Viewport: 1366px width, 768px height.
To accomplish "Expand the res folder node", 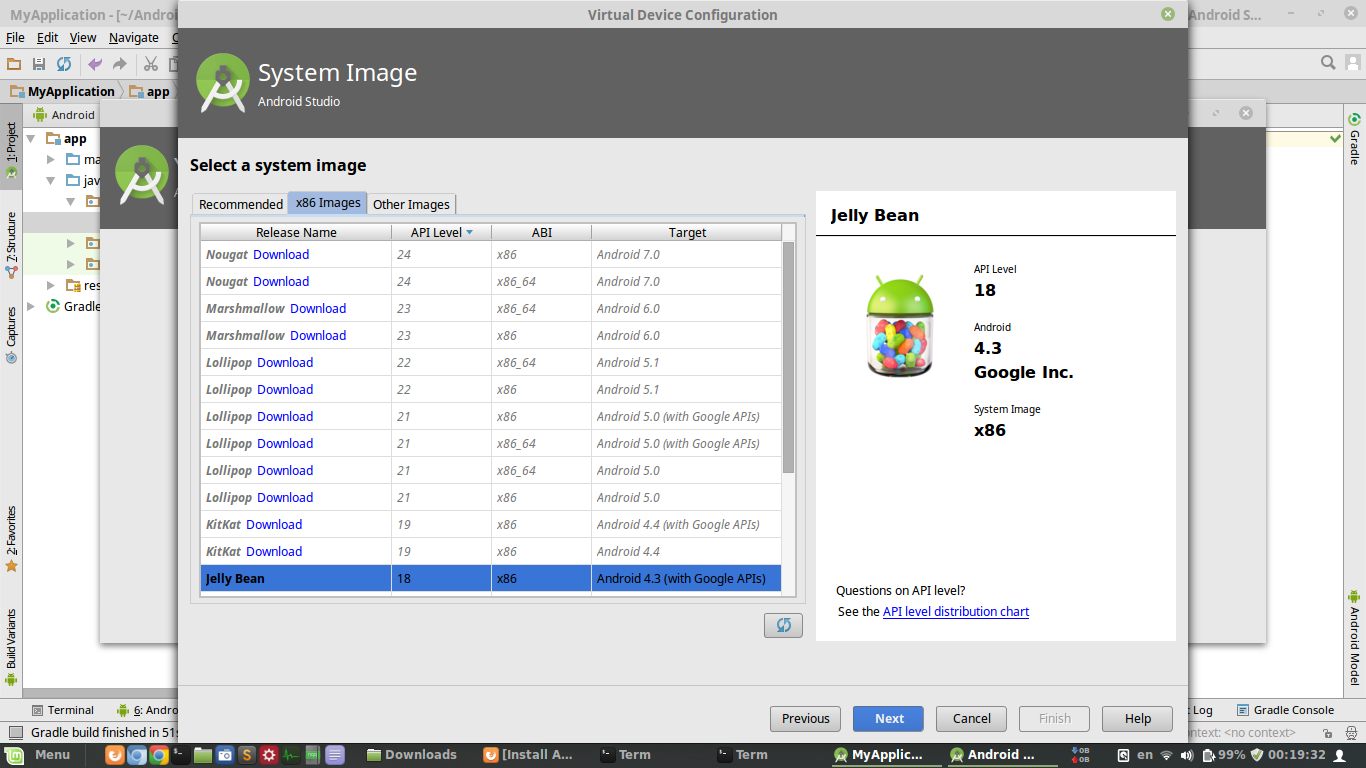I will 52,285.
